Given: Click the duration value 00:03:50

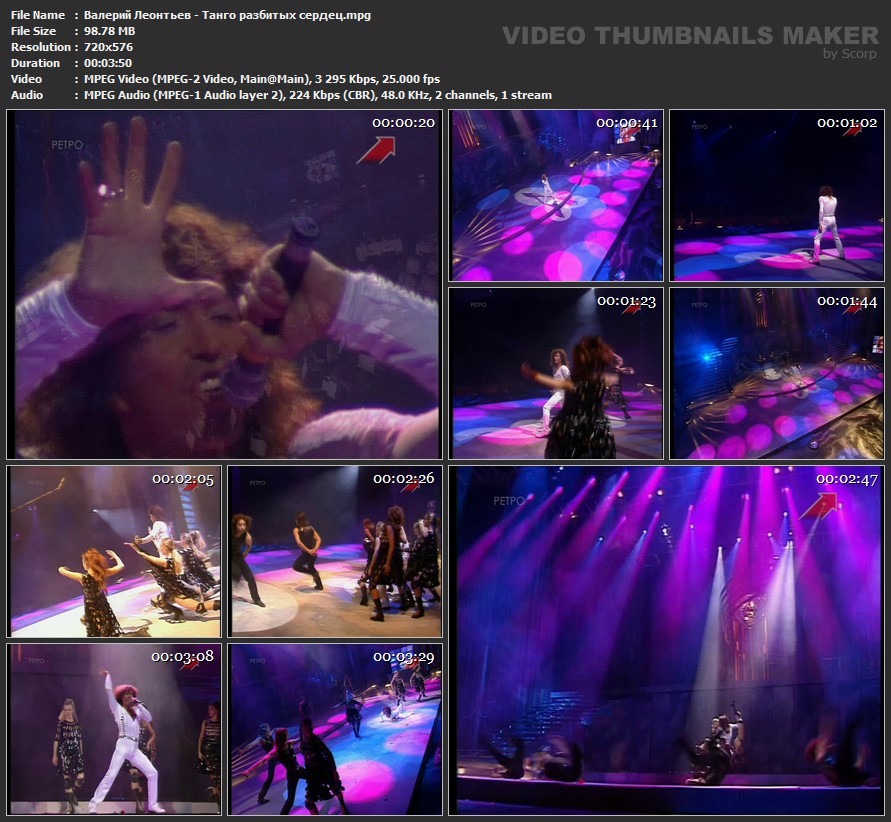Looking at the screenshot, I should [108, 63].
